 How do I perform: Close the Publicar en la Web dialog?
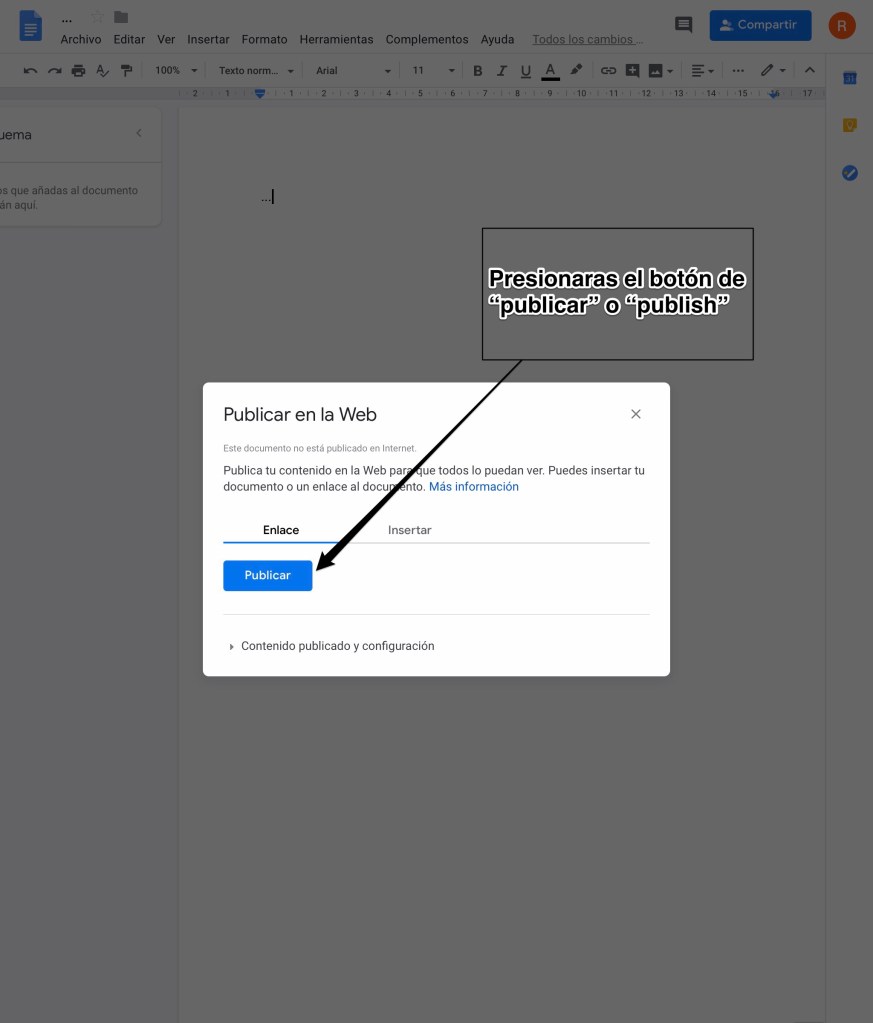point(635,414)
